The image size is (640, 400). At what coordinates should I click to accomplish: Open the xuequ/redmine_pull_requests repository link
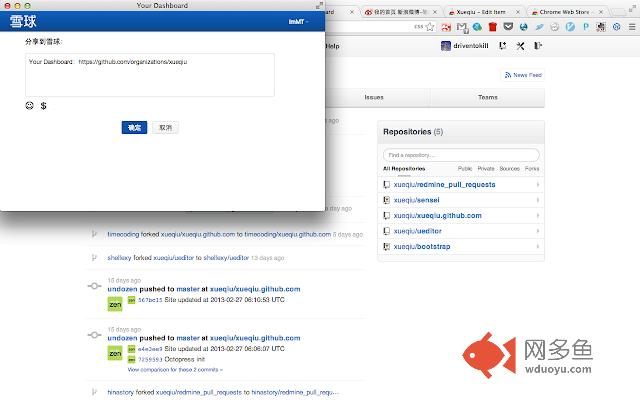(x=444, y=184)
